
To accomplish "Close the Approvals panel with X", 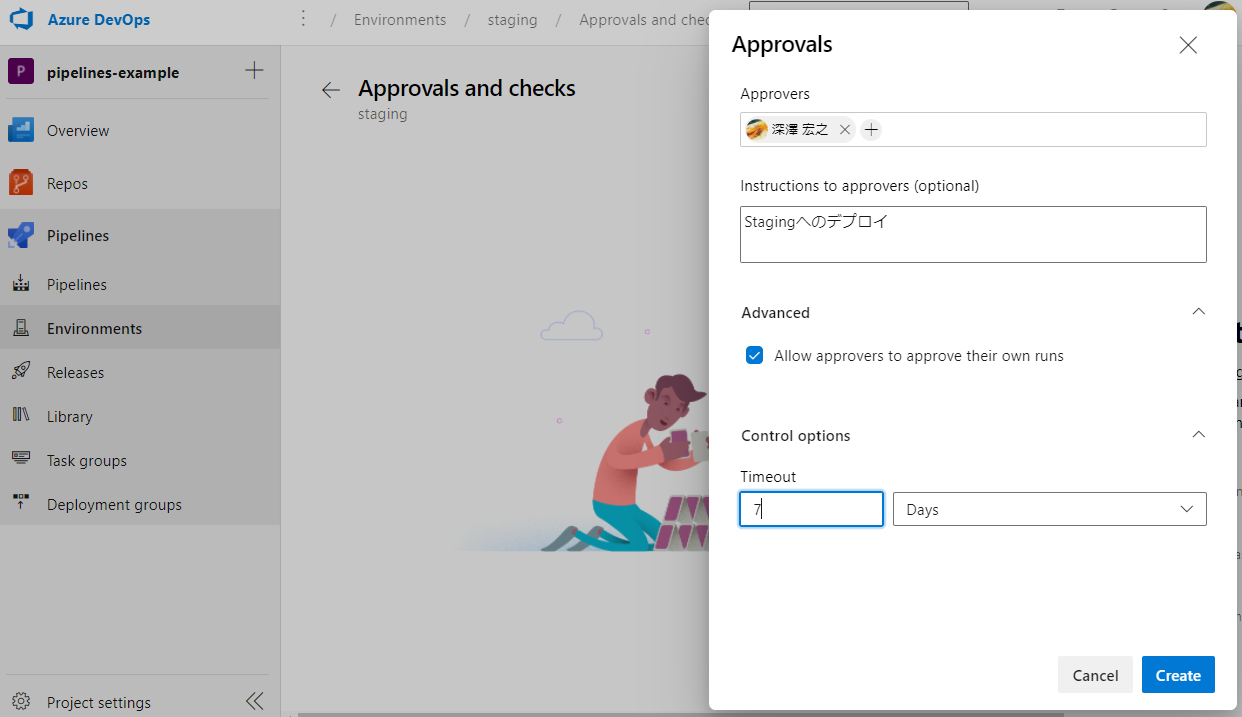I will [1188, 45].
